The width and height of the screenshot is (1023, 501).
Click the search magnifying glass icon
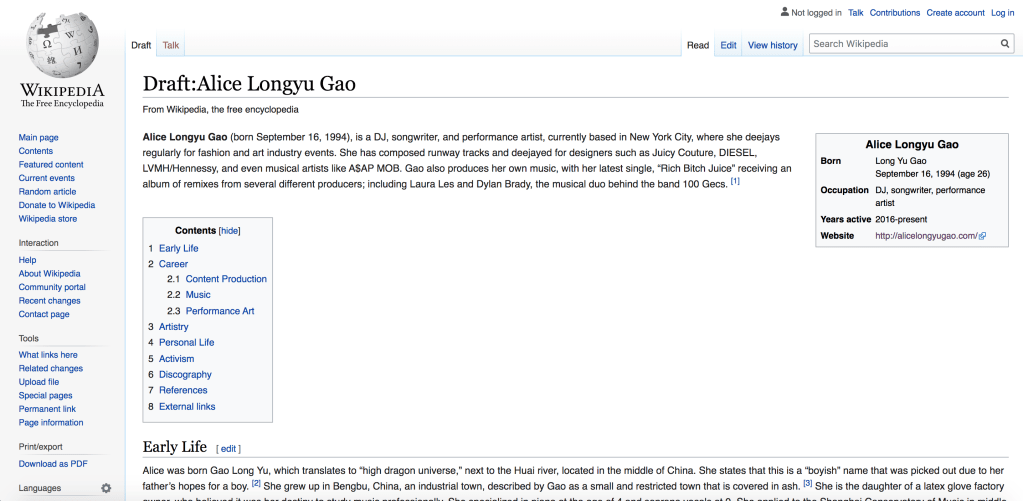coord(1005,44)
